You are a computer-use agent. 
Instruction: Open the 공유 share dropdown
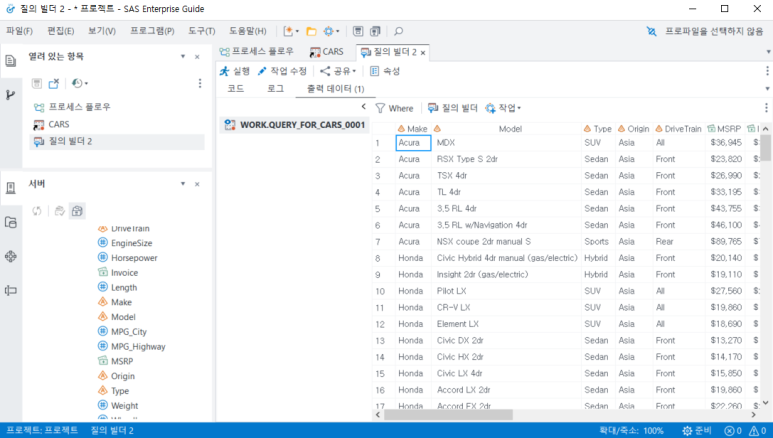(x=338, y=71)
